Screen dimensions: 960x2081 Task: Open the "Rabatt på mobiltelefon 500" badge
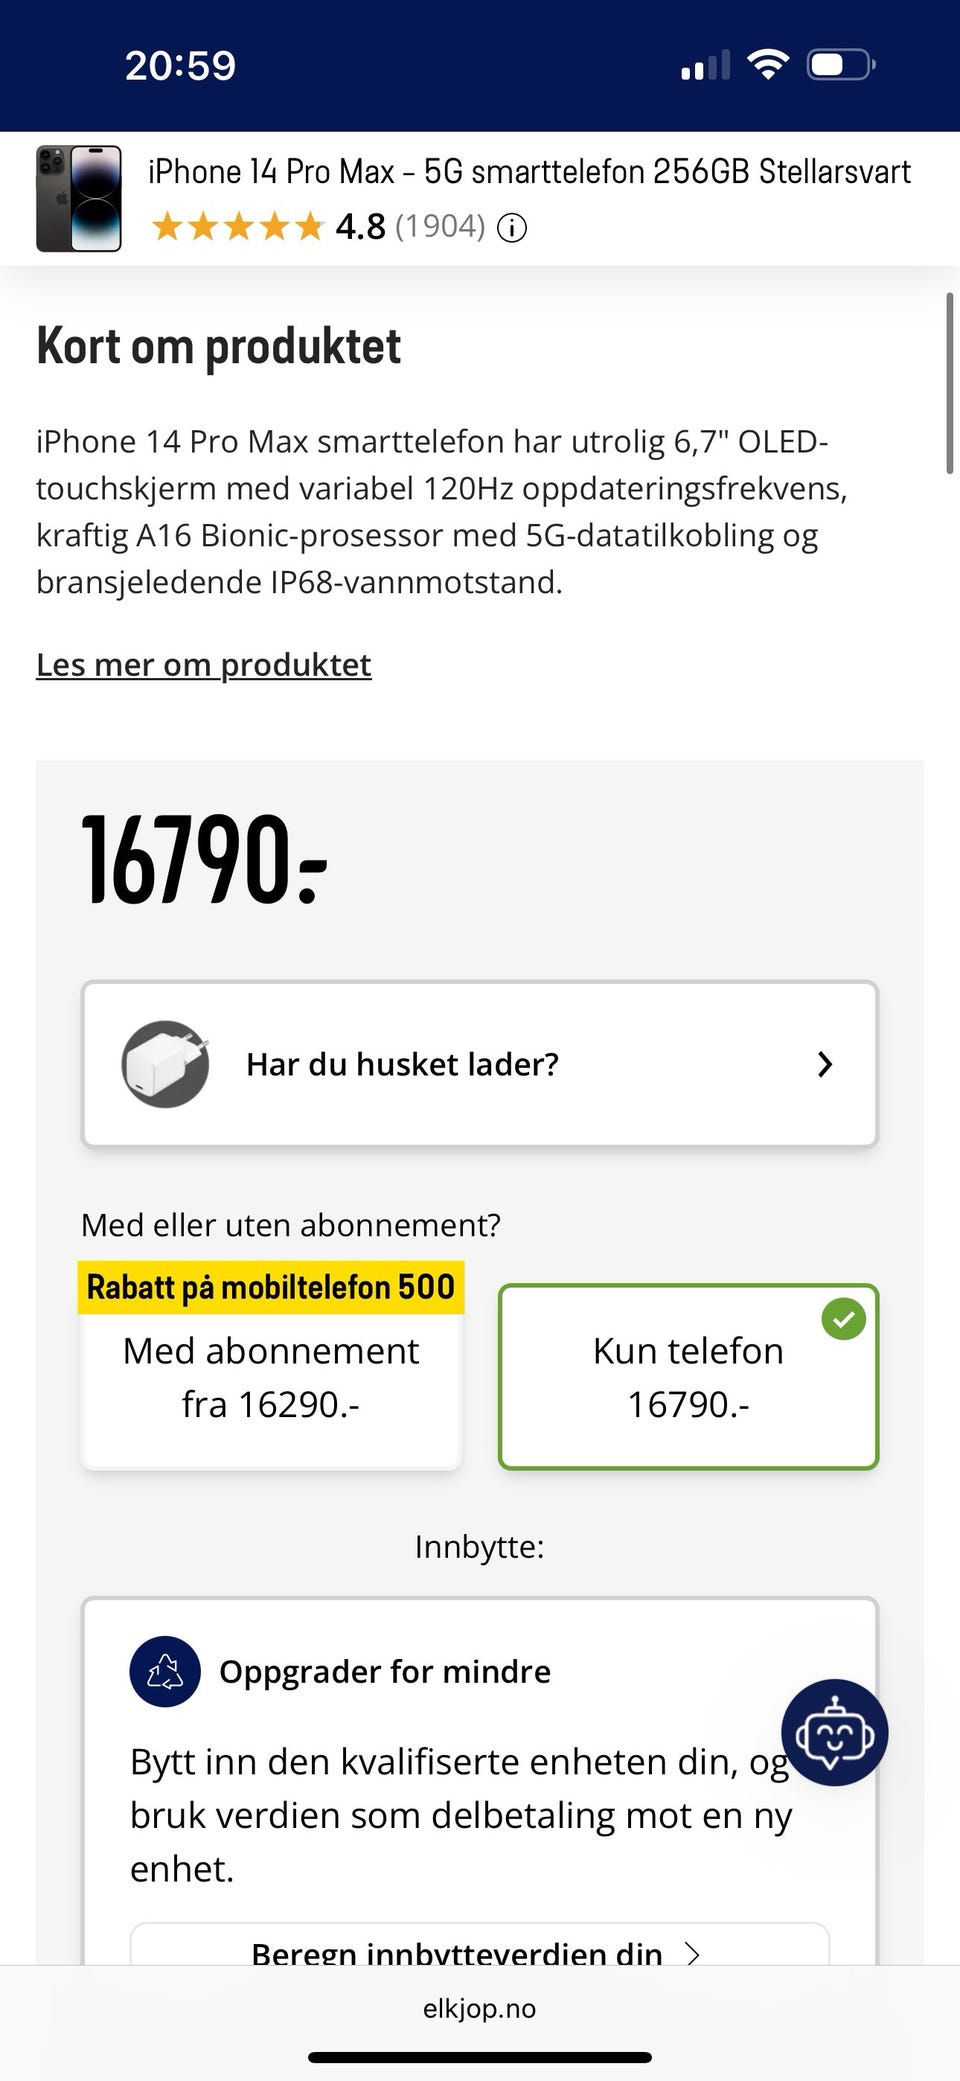click(270, 1287)
